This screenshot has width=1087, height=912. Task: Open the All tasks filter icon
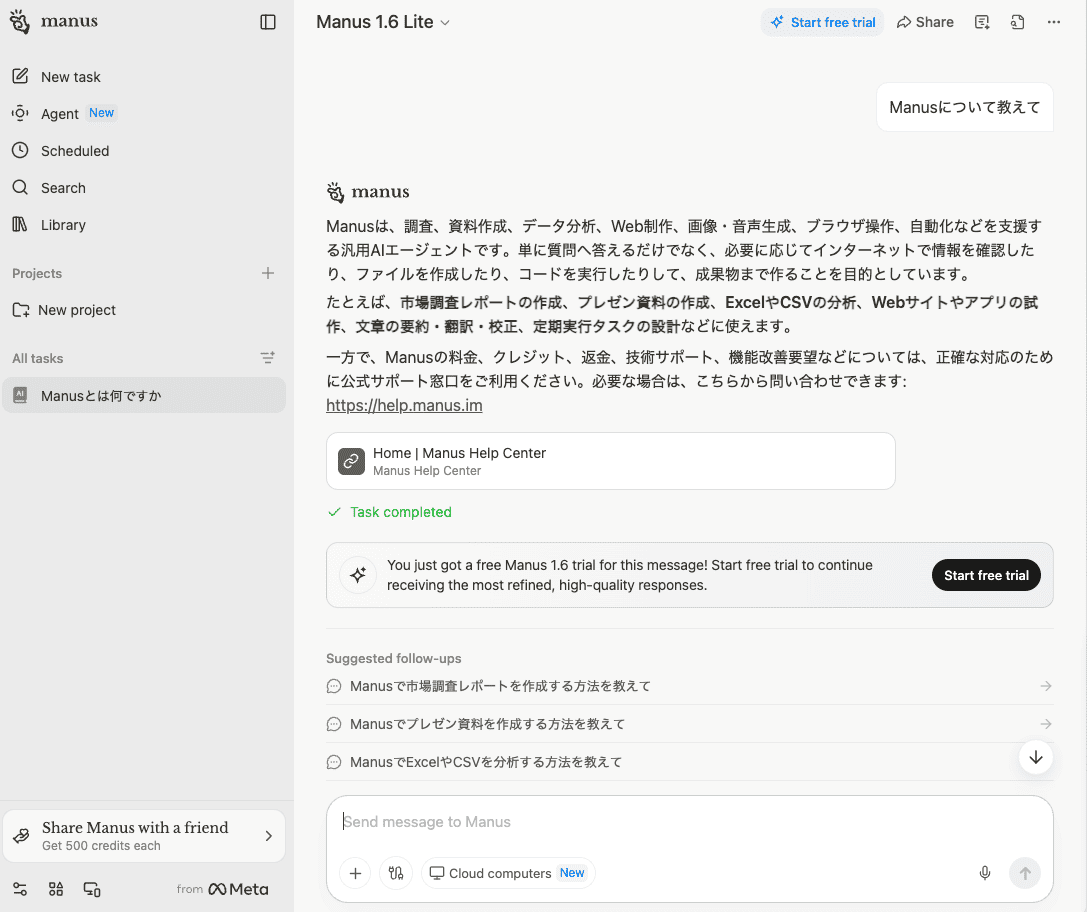[x=268, y=358]
